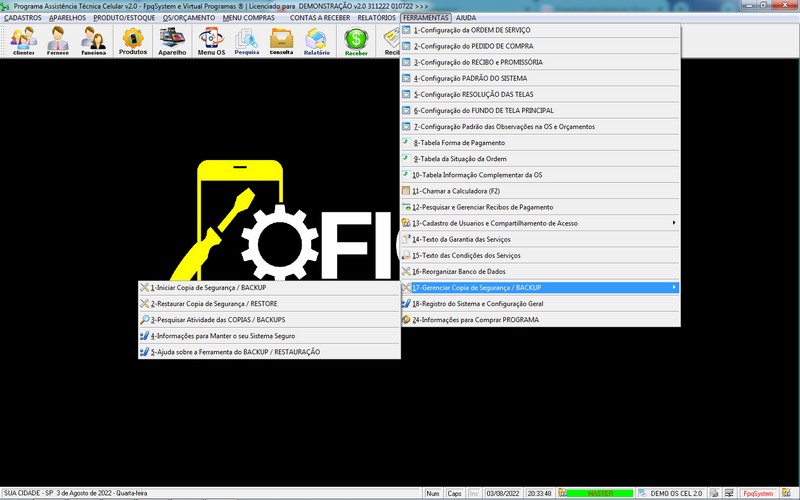Click the network computer icon in status bar

(x=729, y=493)
